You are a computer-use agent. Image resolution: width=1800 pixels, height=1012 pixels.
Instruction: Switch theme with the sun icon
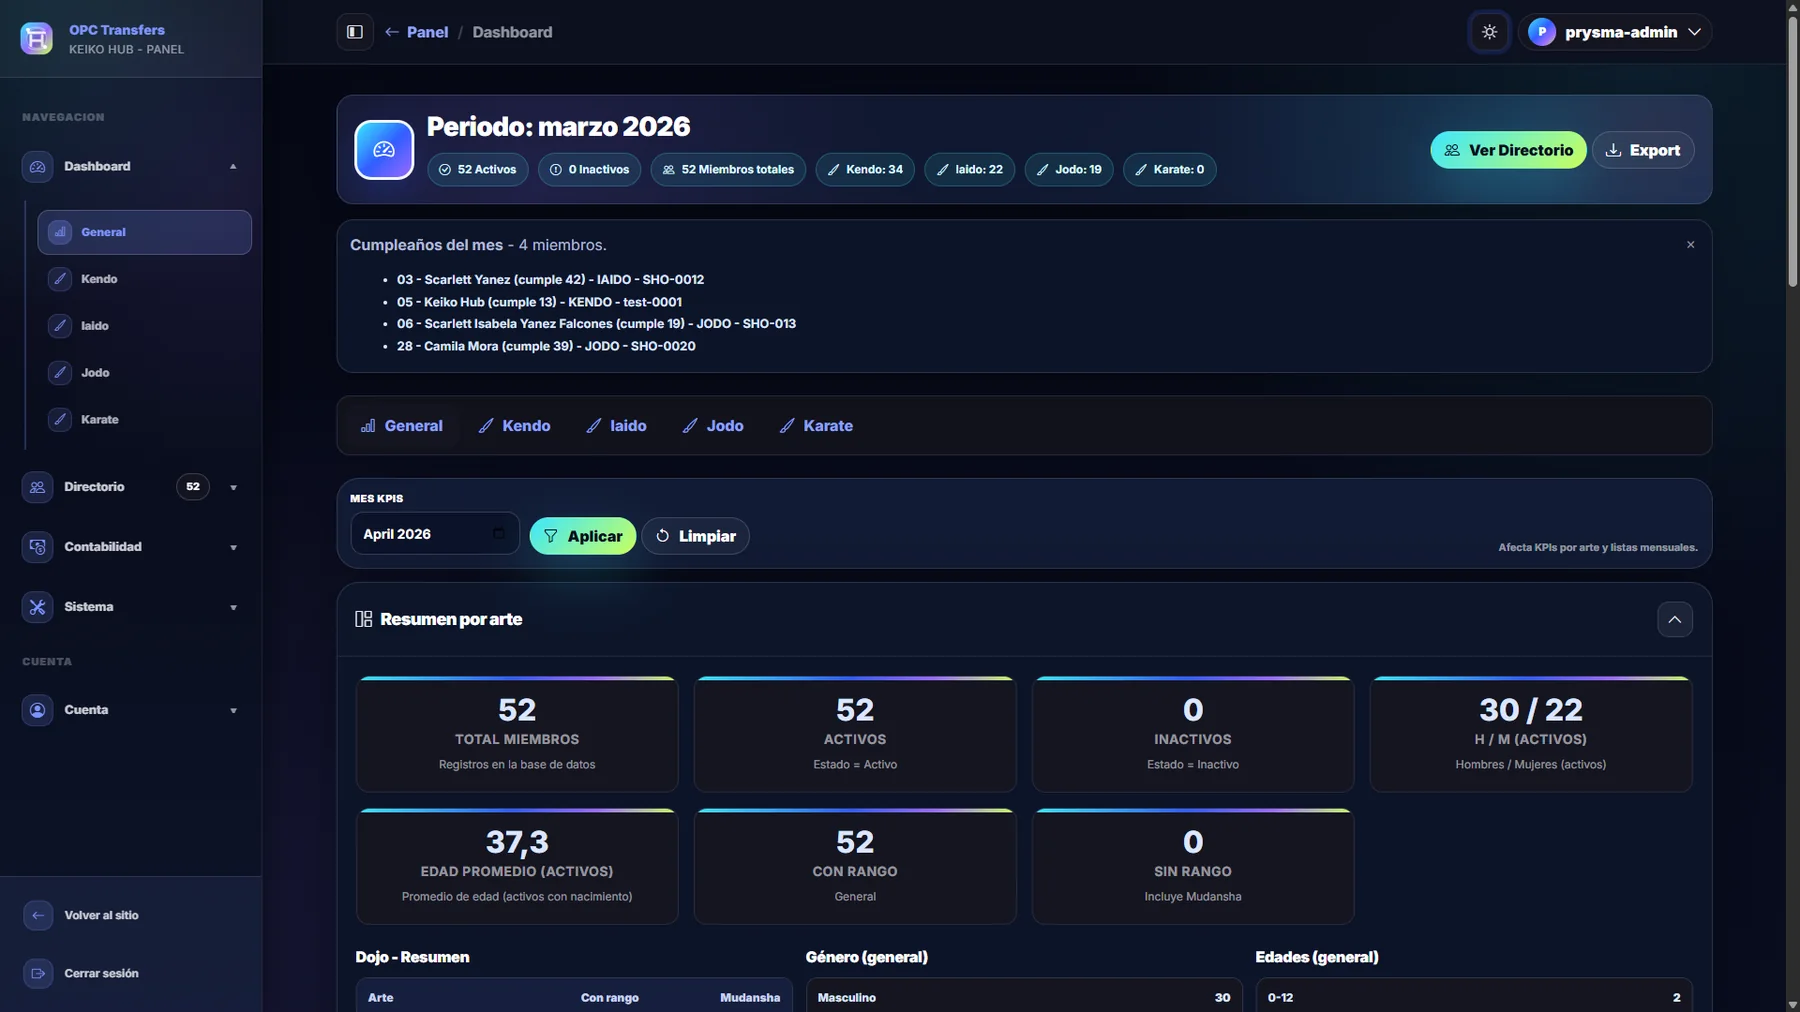click(1489, 32)
